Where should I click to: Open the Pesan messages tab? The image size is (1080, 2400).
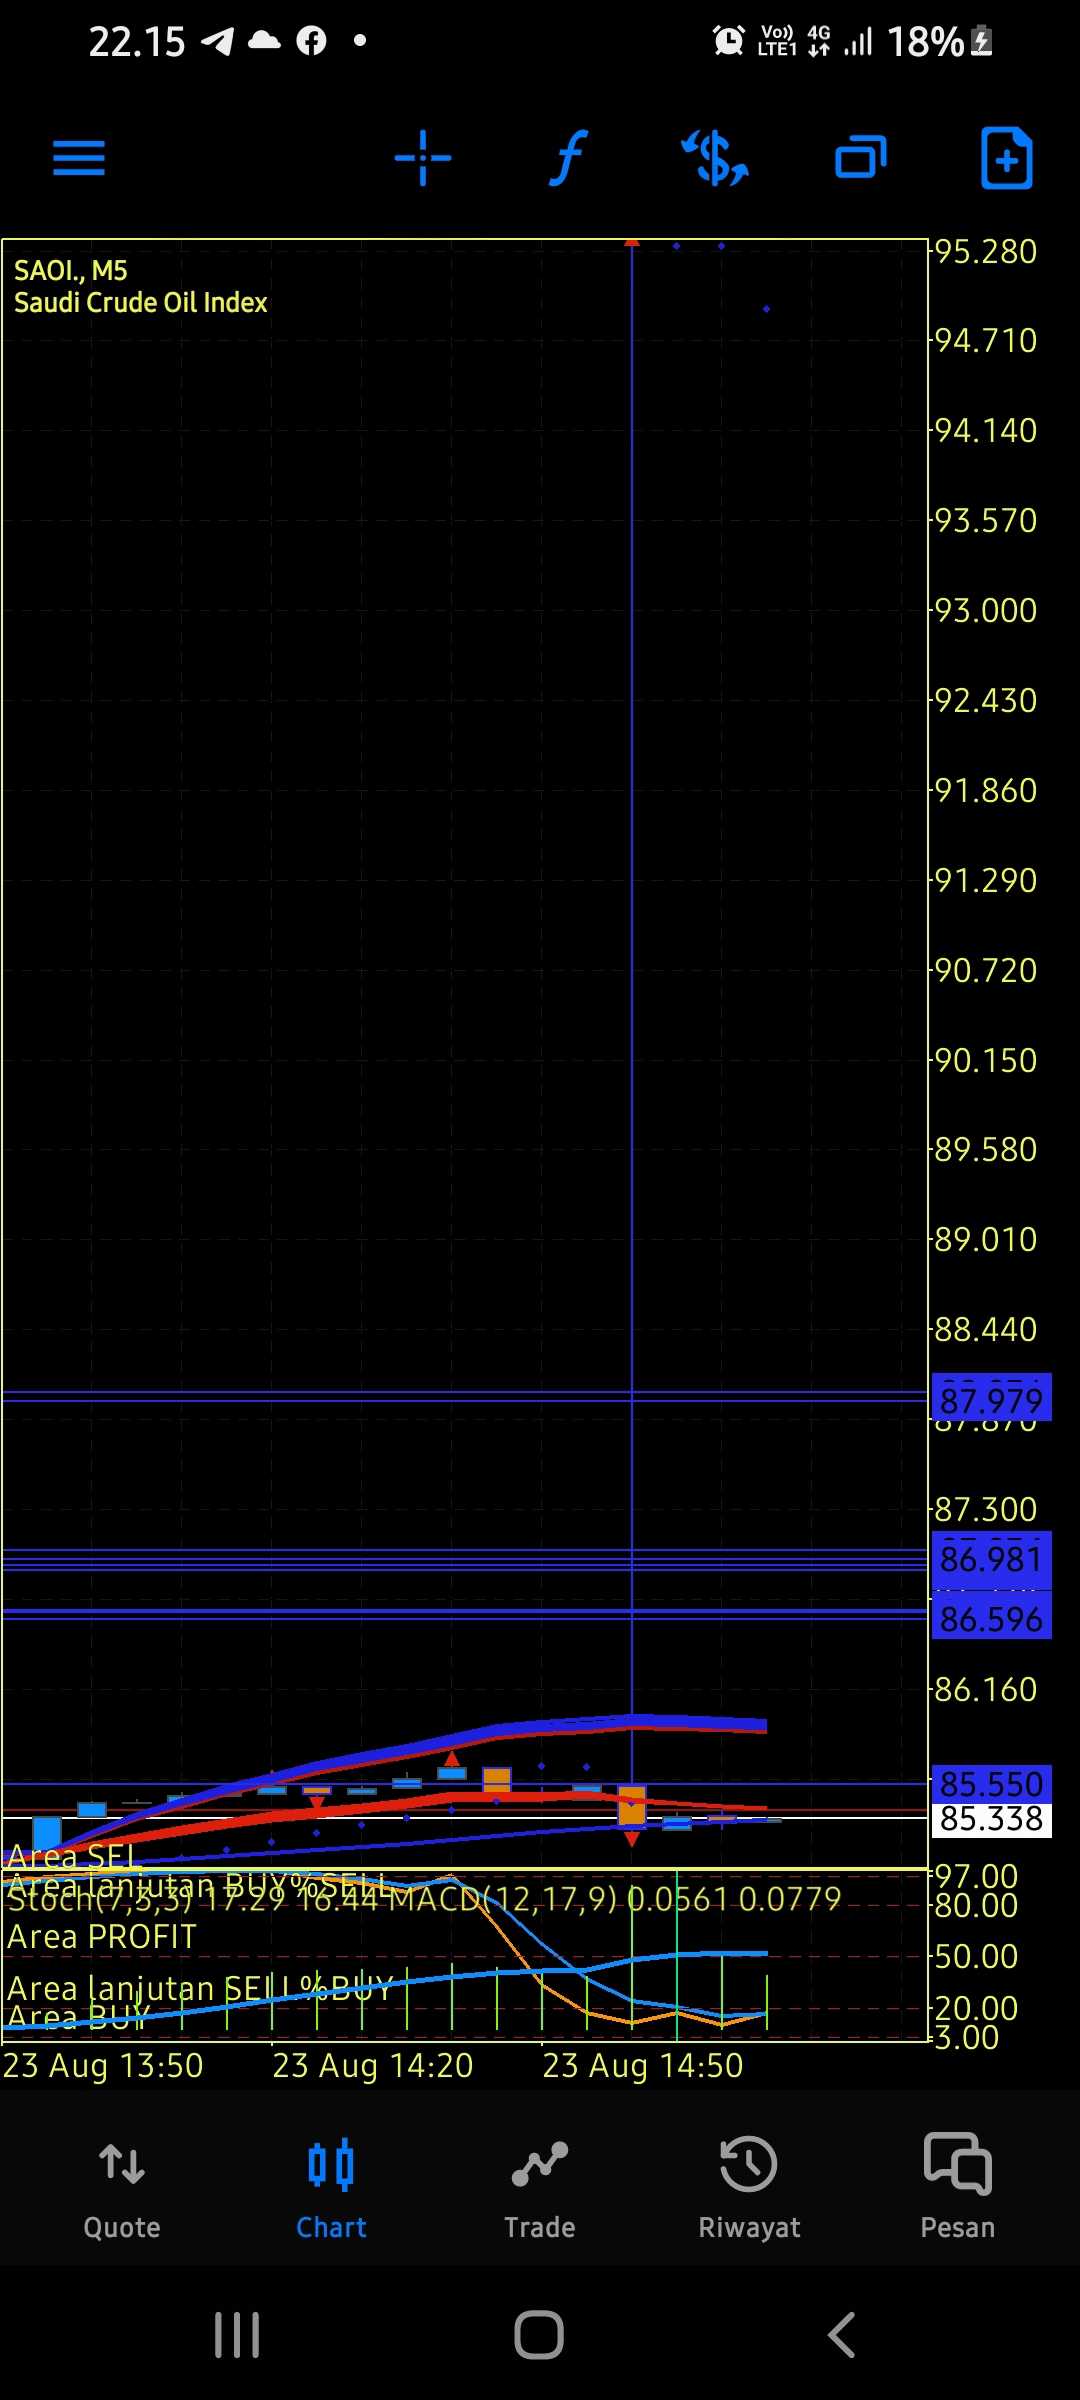957,2186
